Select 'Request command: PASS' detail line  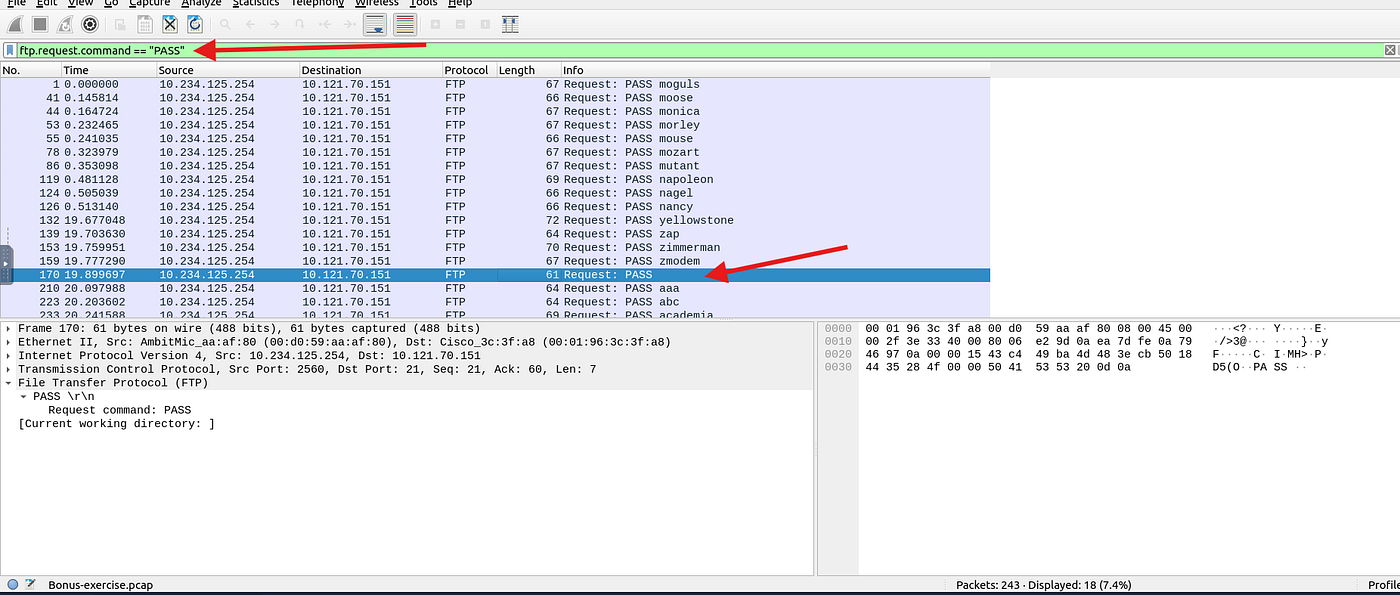point(119,410)
